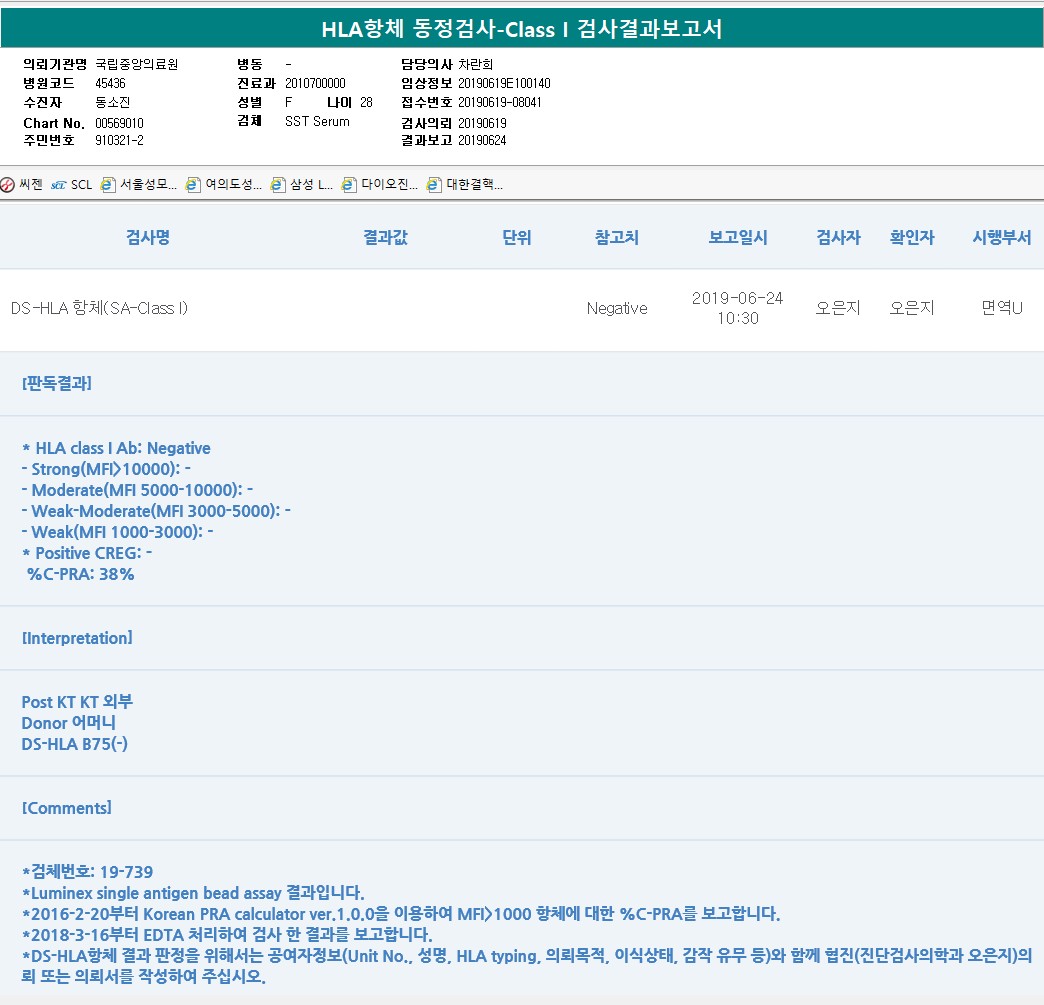Open the 여의도성... favorites link
This screenshot has height=1005, width=1044.
click(224, 184)
